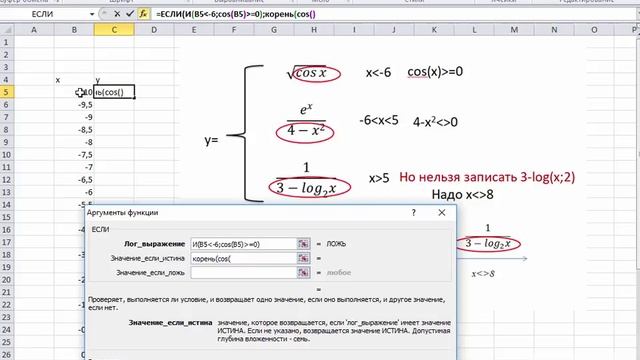Click the Значение_если_истина input field
The width and height of the screenshot is (640, 360).
pyautogui.click(x=243, y=258)
